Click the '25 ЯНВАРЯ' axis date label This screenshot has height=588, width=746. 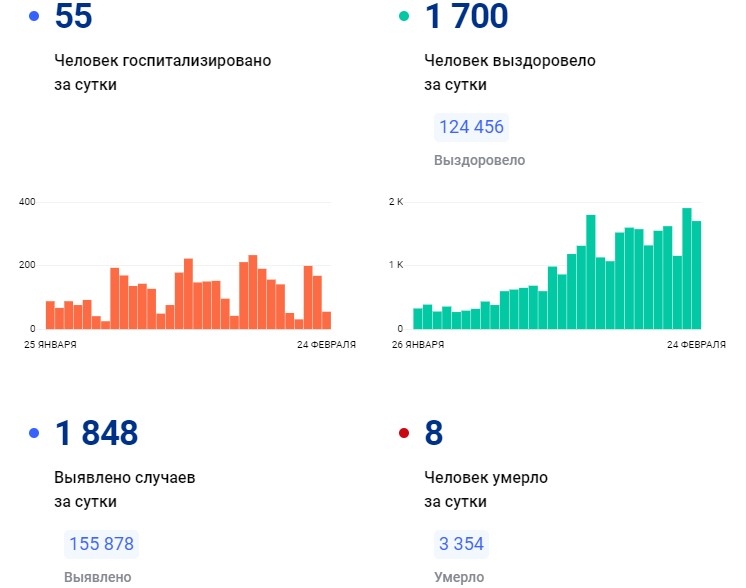click(51, 344)
